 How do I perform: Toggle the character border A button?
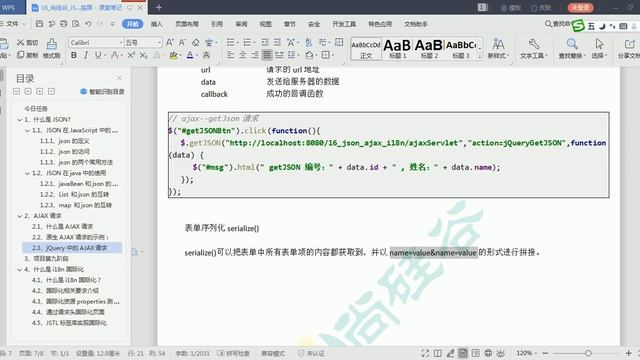[x=207, y=55]
